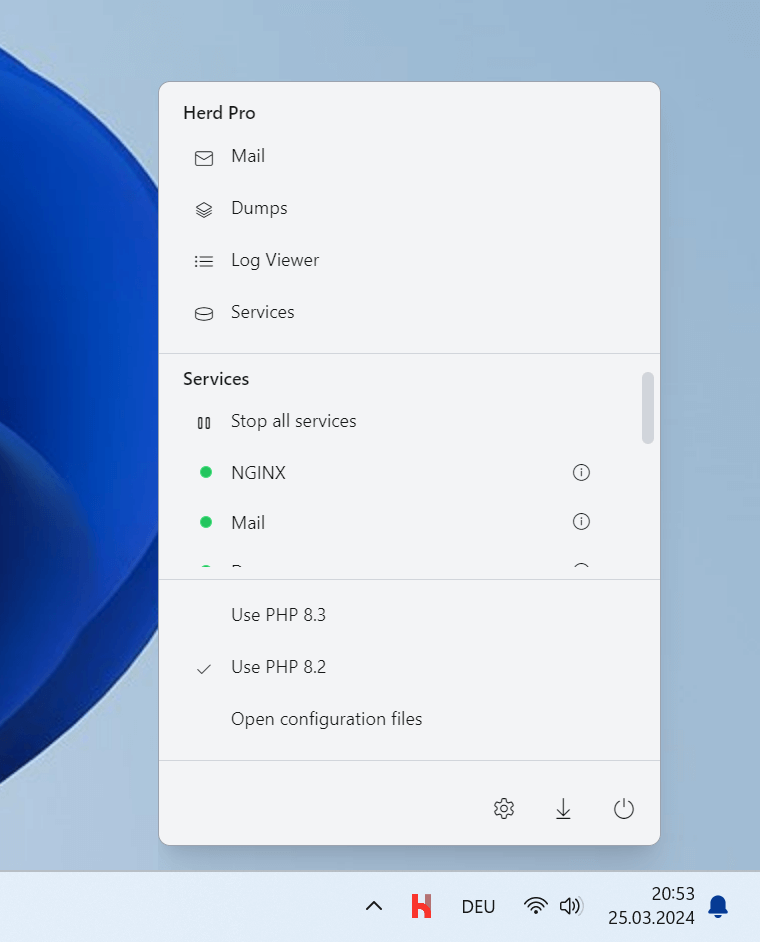Image resolution: width=760 pixels, height=942 pixels.
Task: Open the Dumps window
Action: [258, 209]
